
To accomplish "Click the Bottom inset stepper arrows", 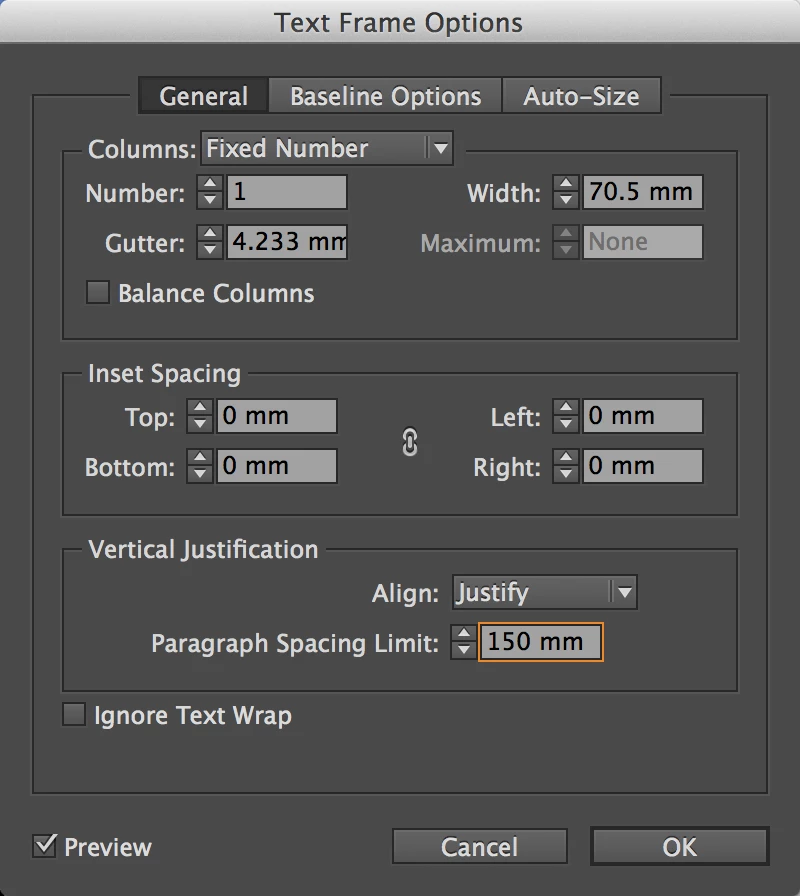I will [199, 466].
